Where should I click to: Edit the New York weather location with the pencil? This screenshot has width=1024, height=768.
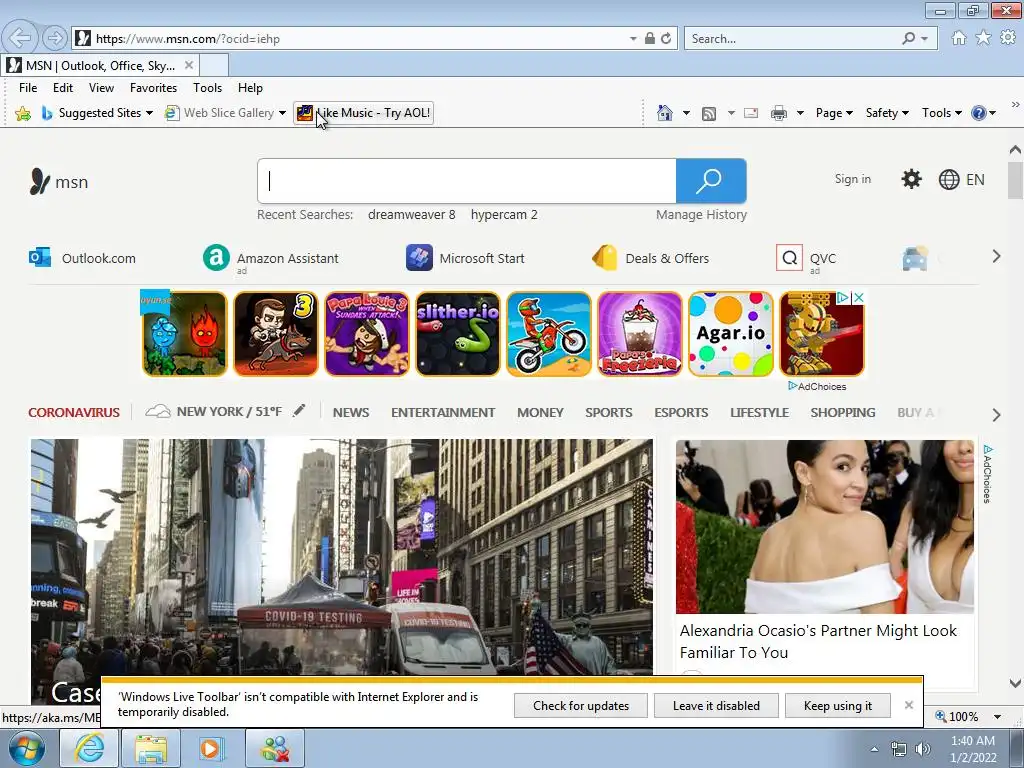point(299,411)
